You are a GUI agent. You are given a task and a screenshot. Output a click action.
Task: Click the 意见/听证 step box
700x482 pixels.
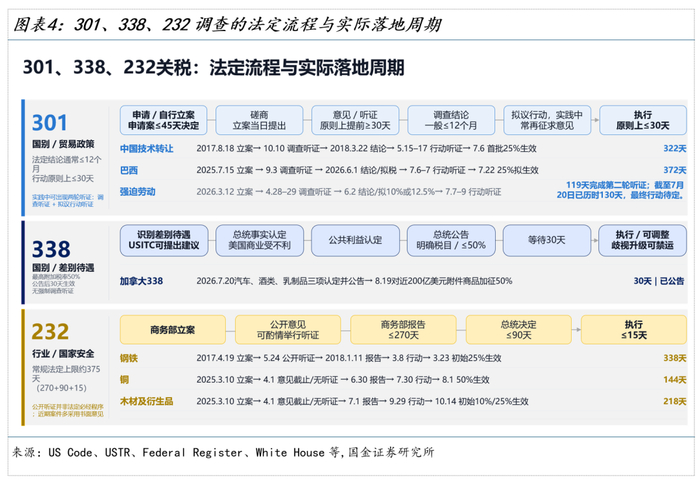[x=355, y=120]
